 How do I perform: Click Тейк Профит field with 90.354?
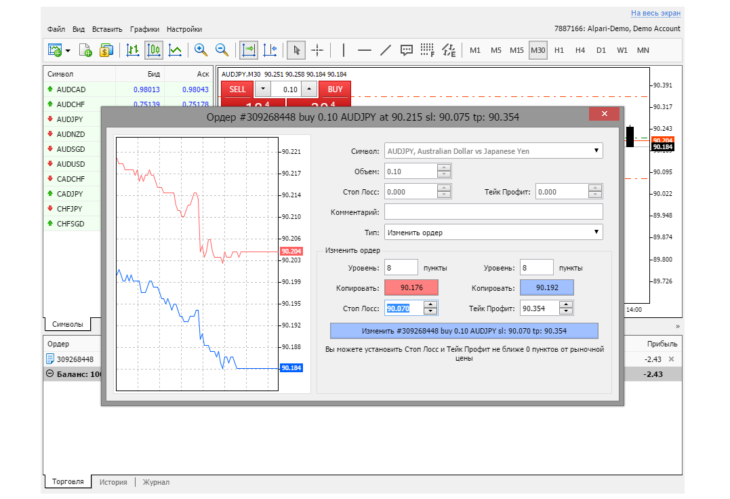click(x=540, y=308)
